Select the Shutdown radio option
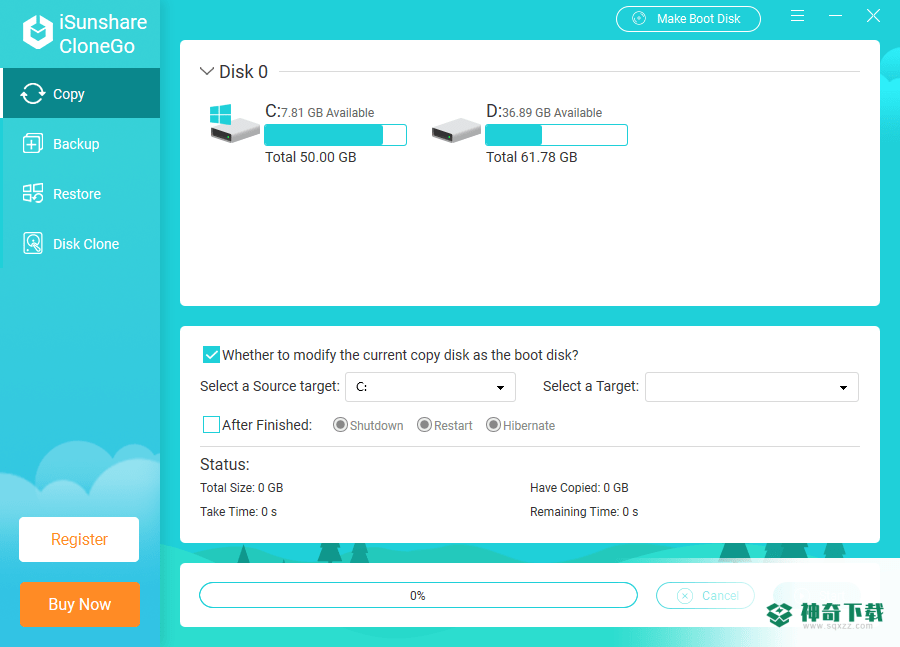900x647 pixels. click(340, 425)
